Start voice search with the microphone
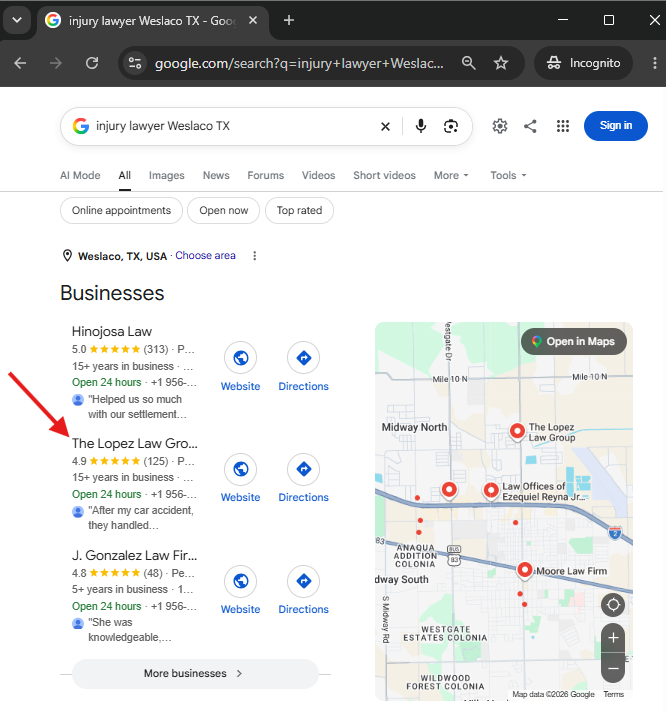The width and height of the screenshot is (666, 713). tap(421, 126)
